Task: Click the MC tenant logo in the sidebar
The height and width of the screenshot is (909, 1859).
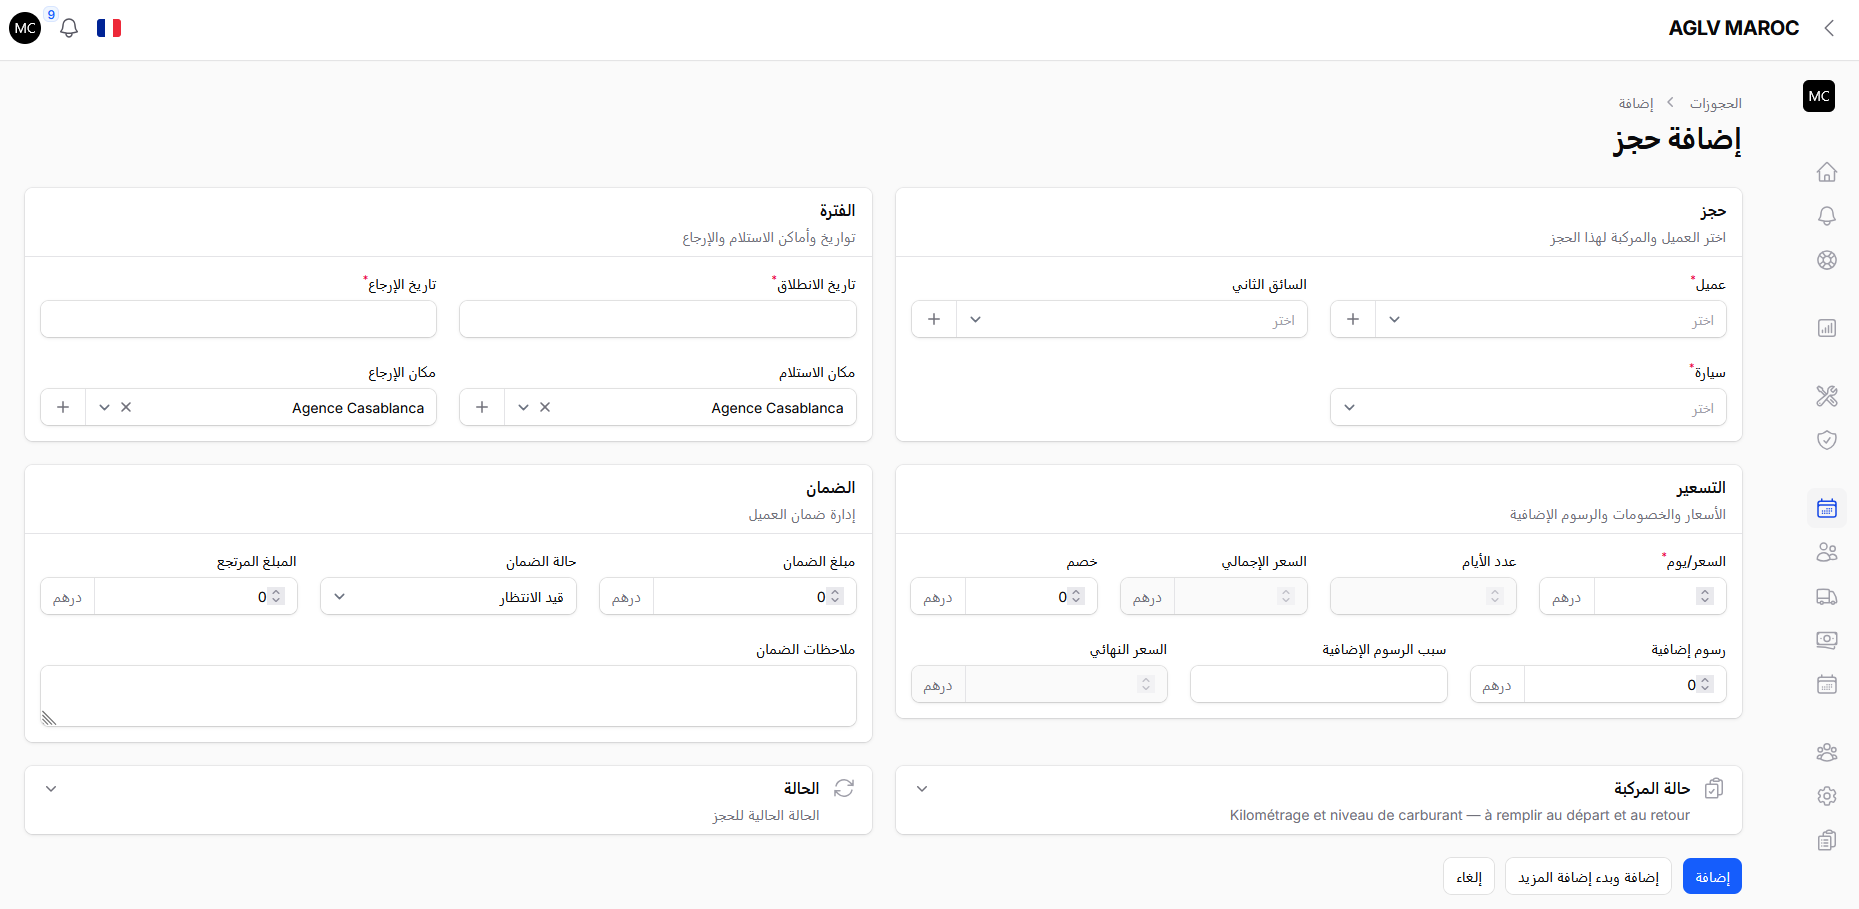Action: click(x=1818, y=96)
